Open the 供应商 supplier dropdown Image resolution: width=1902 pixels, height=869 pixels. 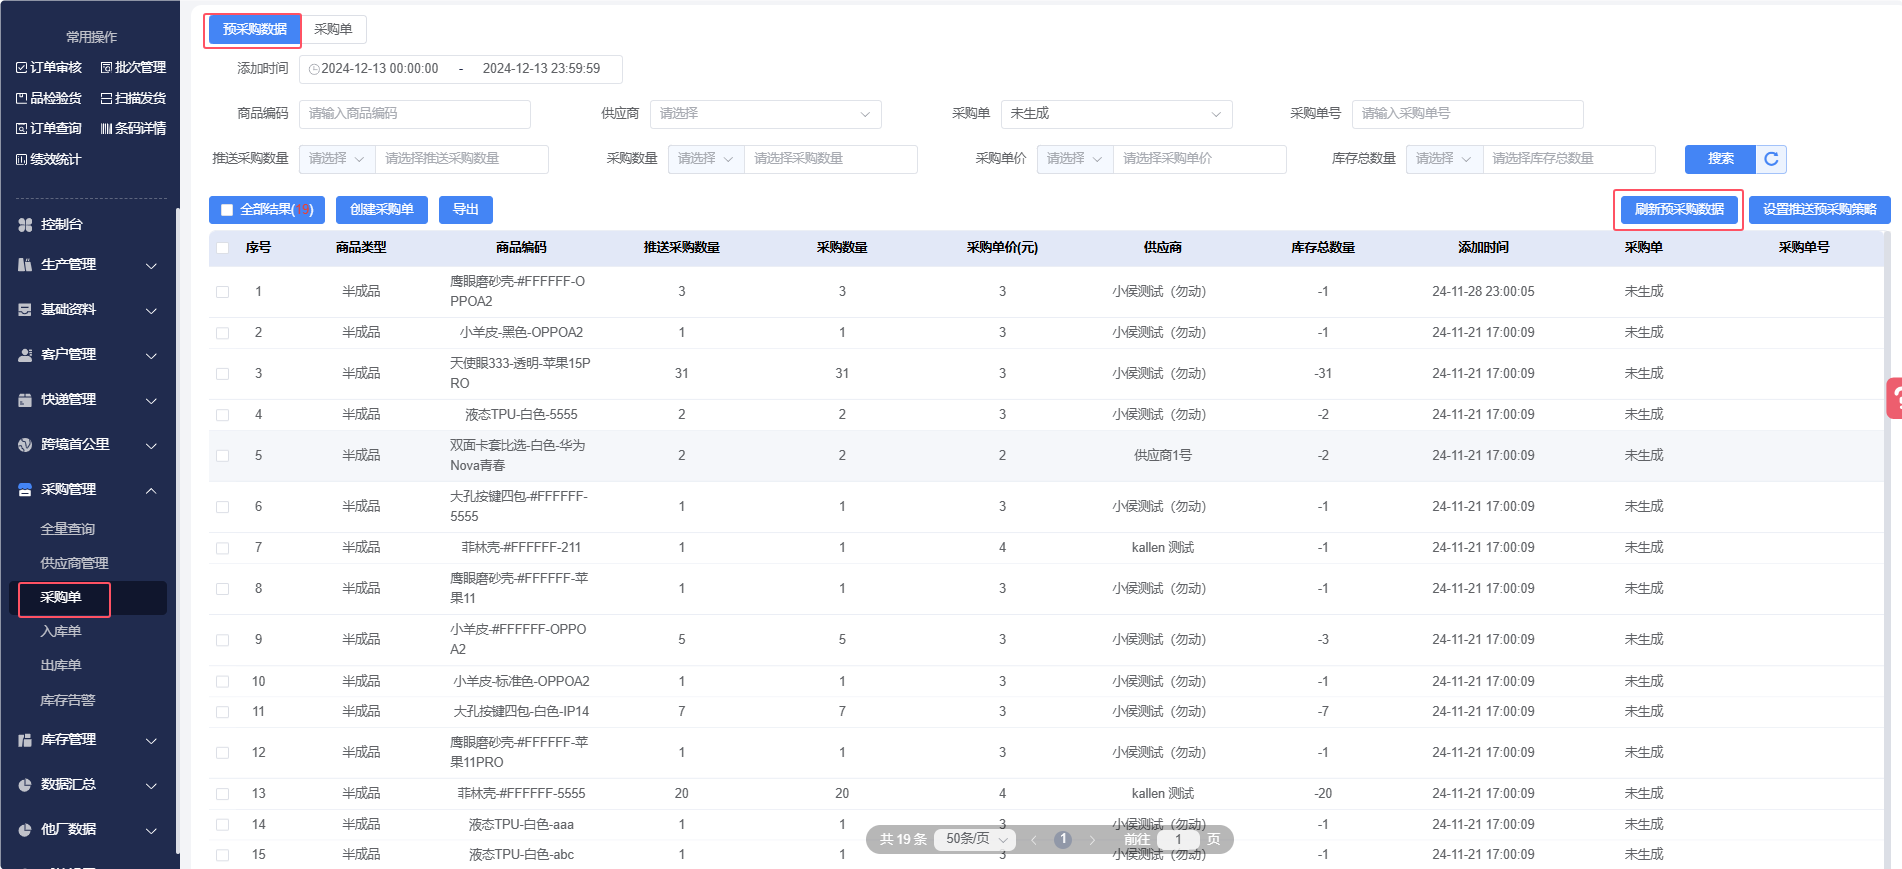[x=765, y=114]
